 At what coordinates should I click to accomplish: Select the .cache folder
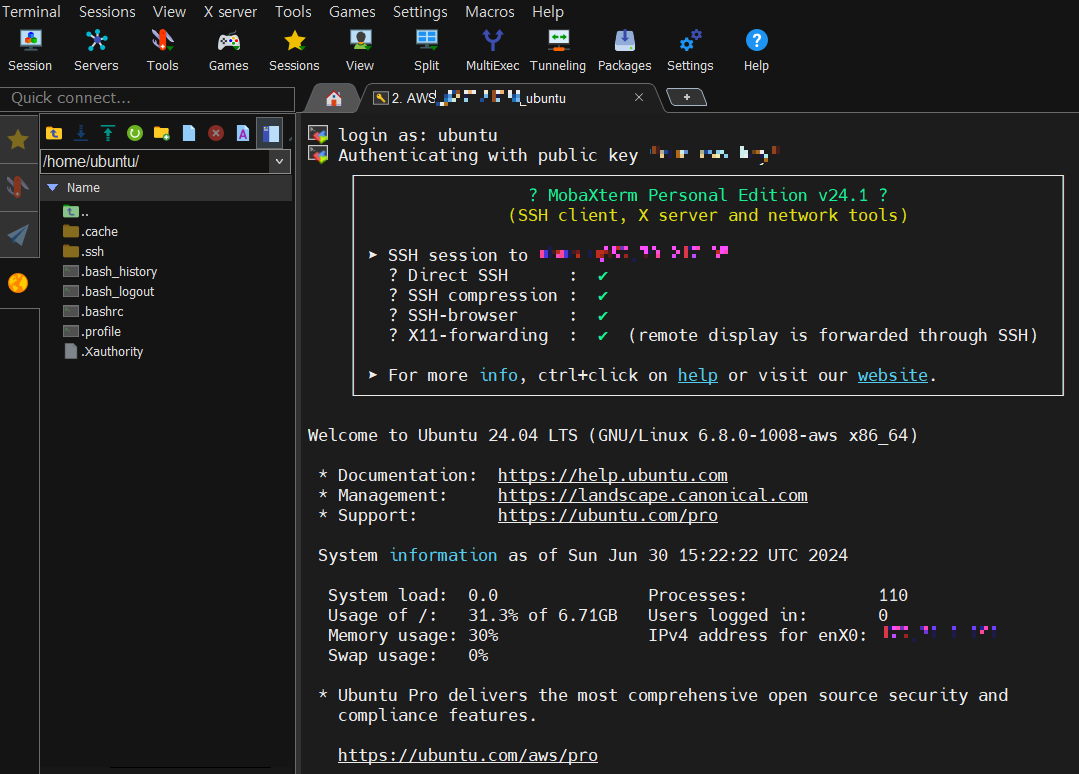[90, 232]
